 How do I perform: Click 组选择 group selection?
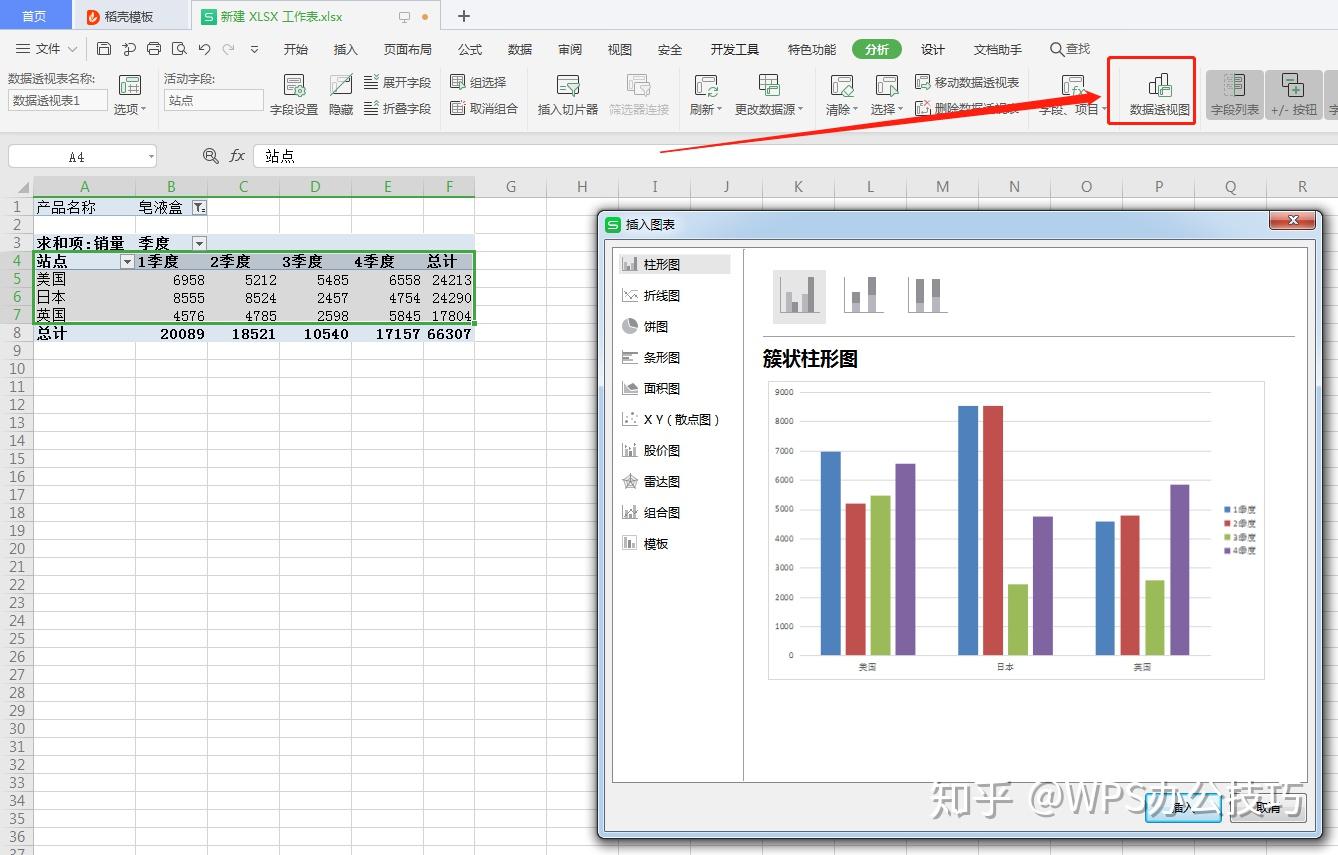coord(478,82)
